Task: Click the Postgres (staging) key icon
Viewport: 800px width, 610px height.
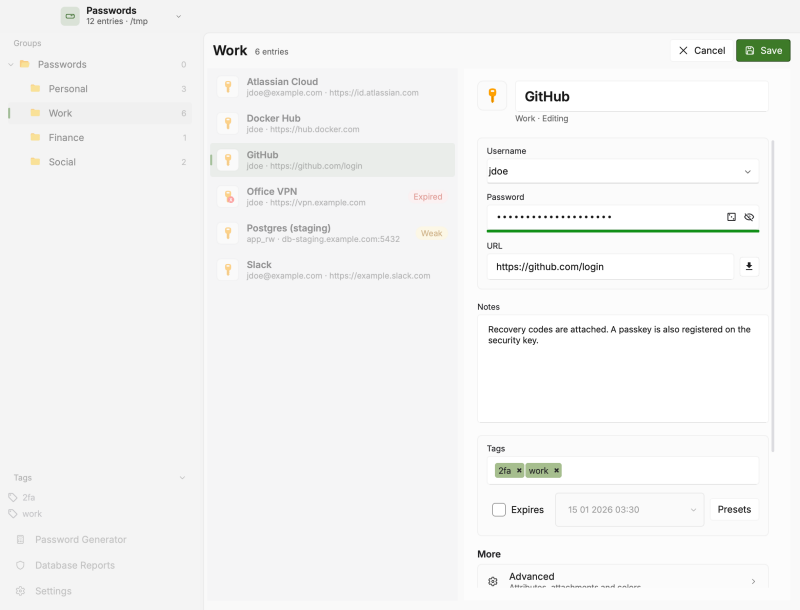Action: pyautogui.click(x=228, y=234)
